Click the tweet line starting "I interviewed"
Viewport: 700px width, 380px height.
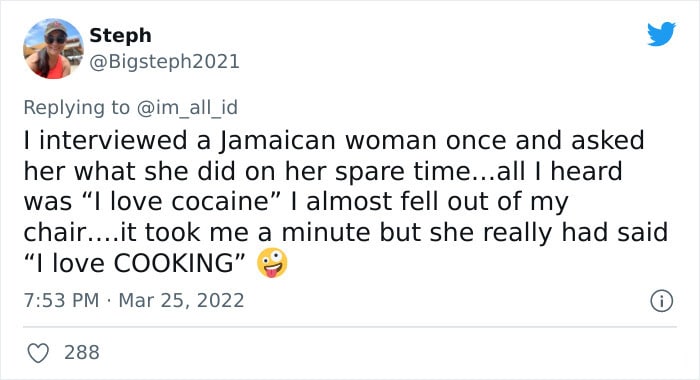(x=334, y=140)
